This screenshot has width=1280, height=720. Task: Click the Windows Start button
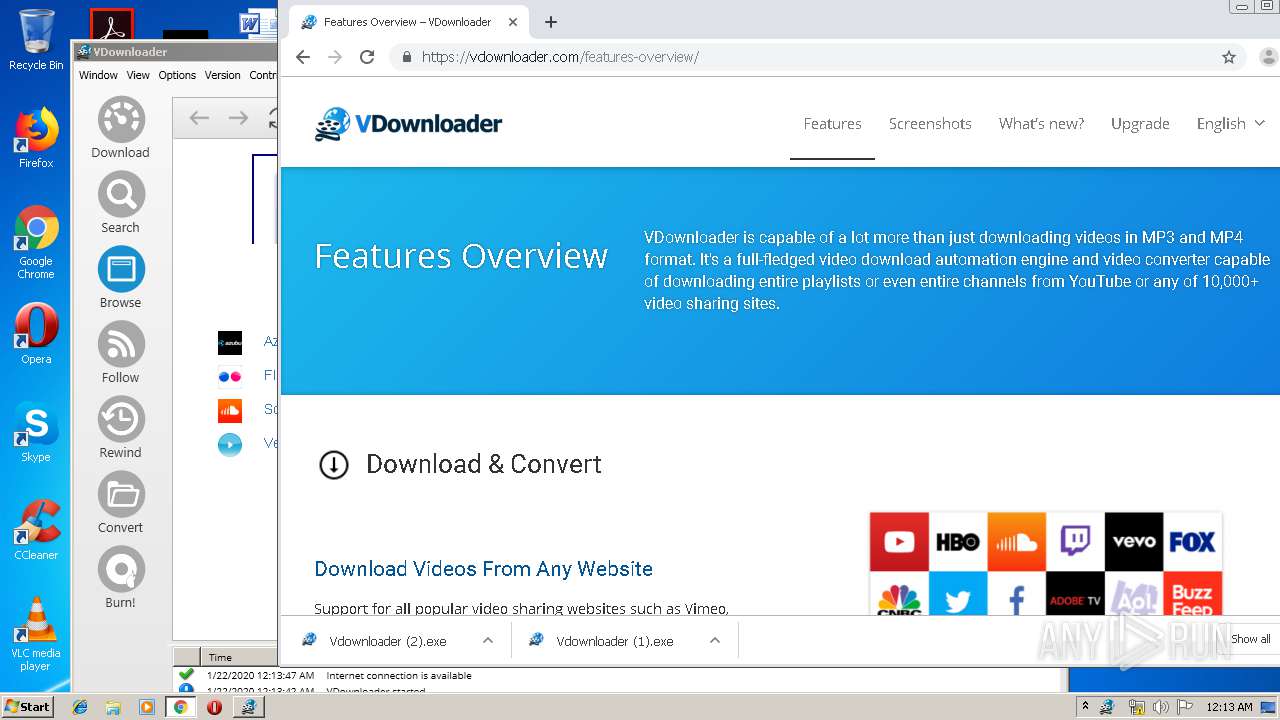point(28,707)
